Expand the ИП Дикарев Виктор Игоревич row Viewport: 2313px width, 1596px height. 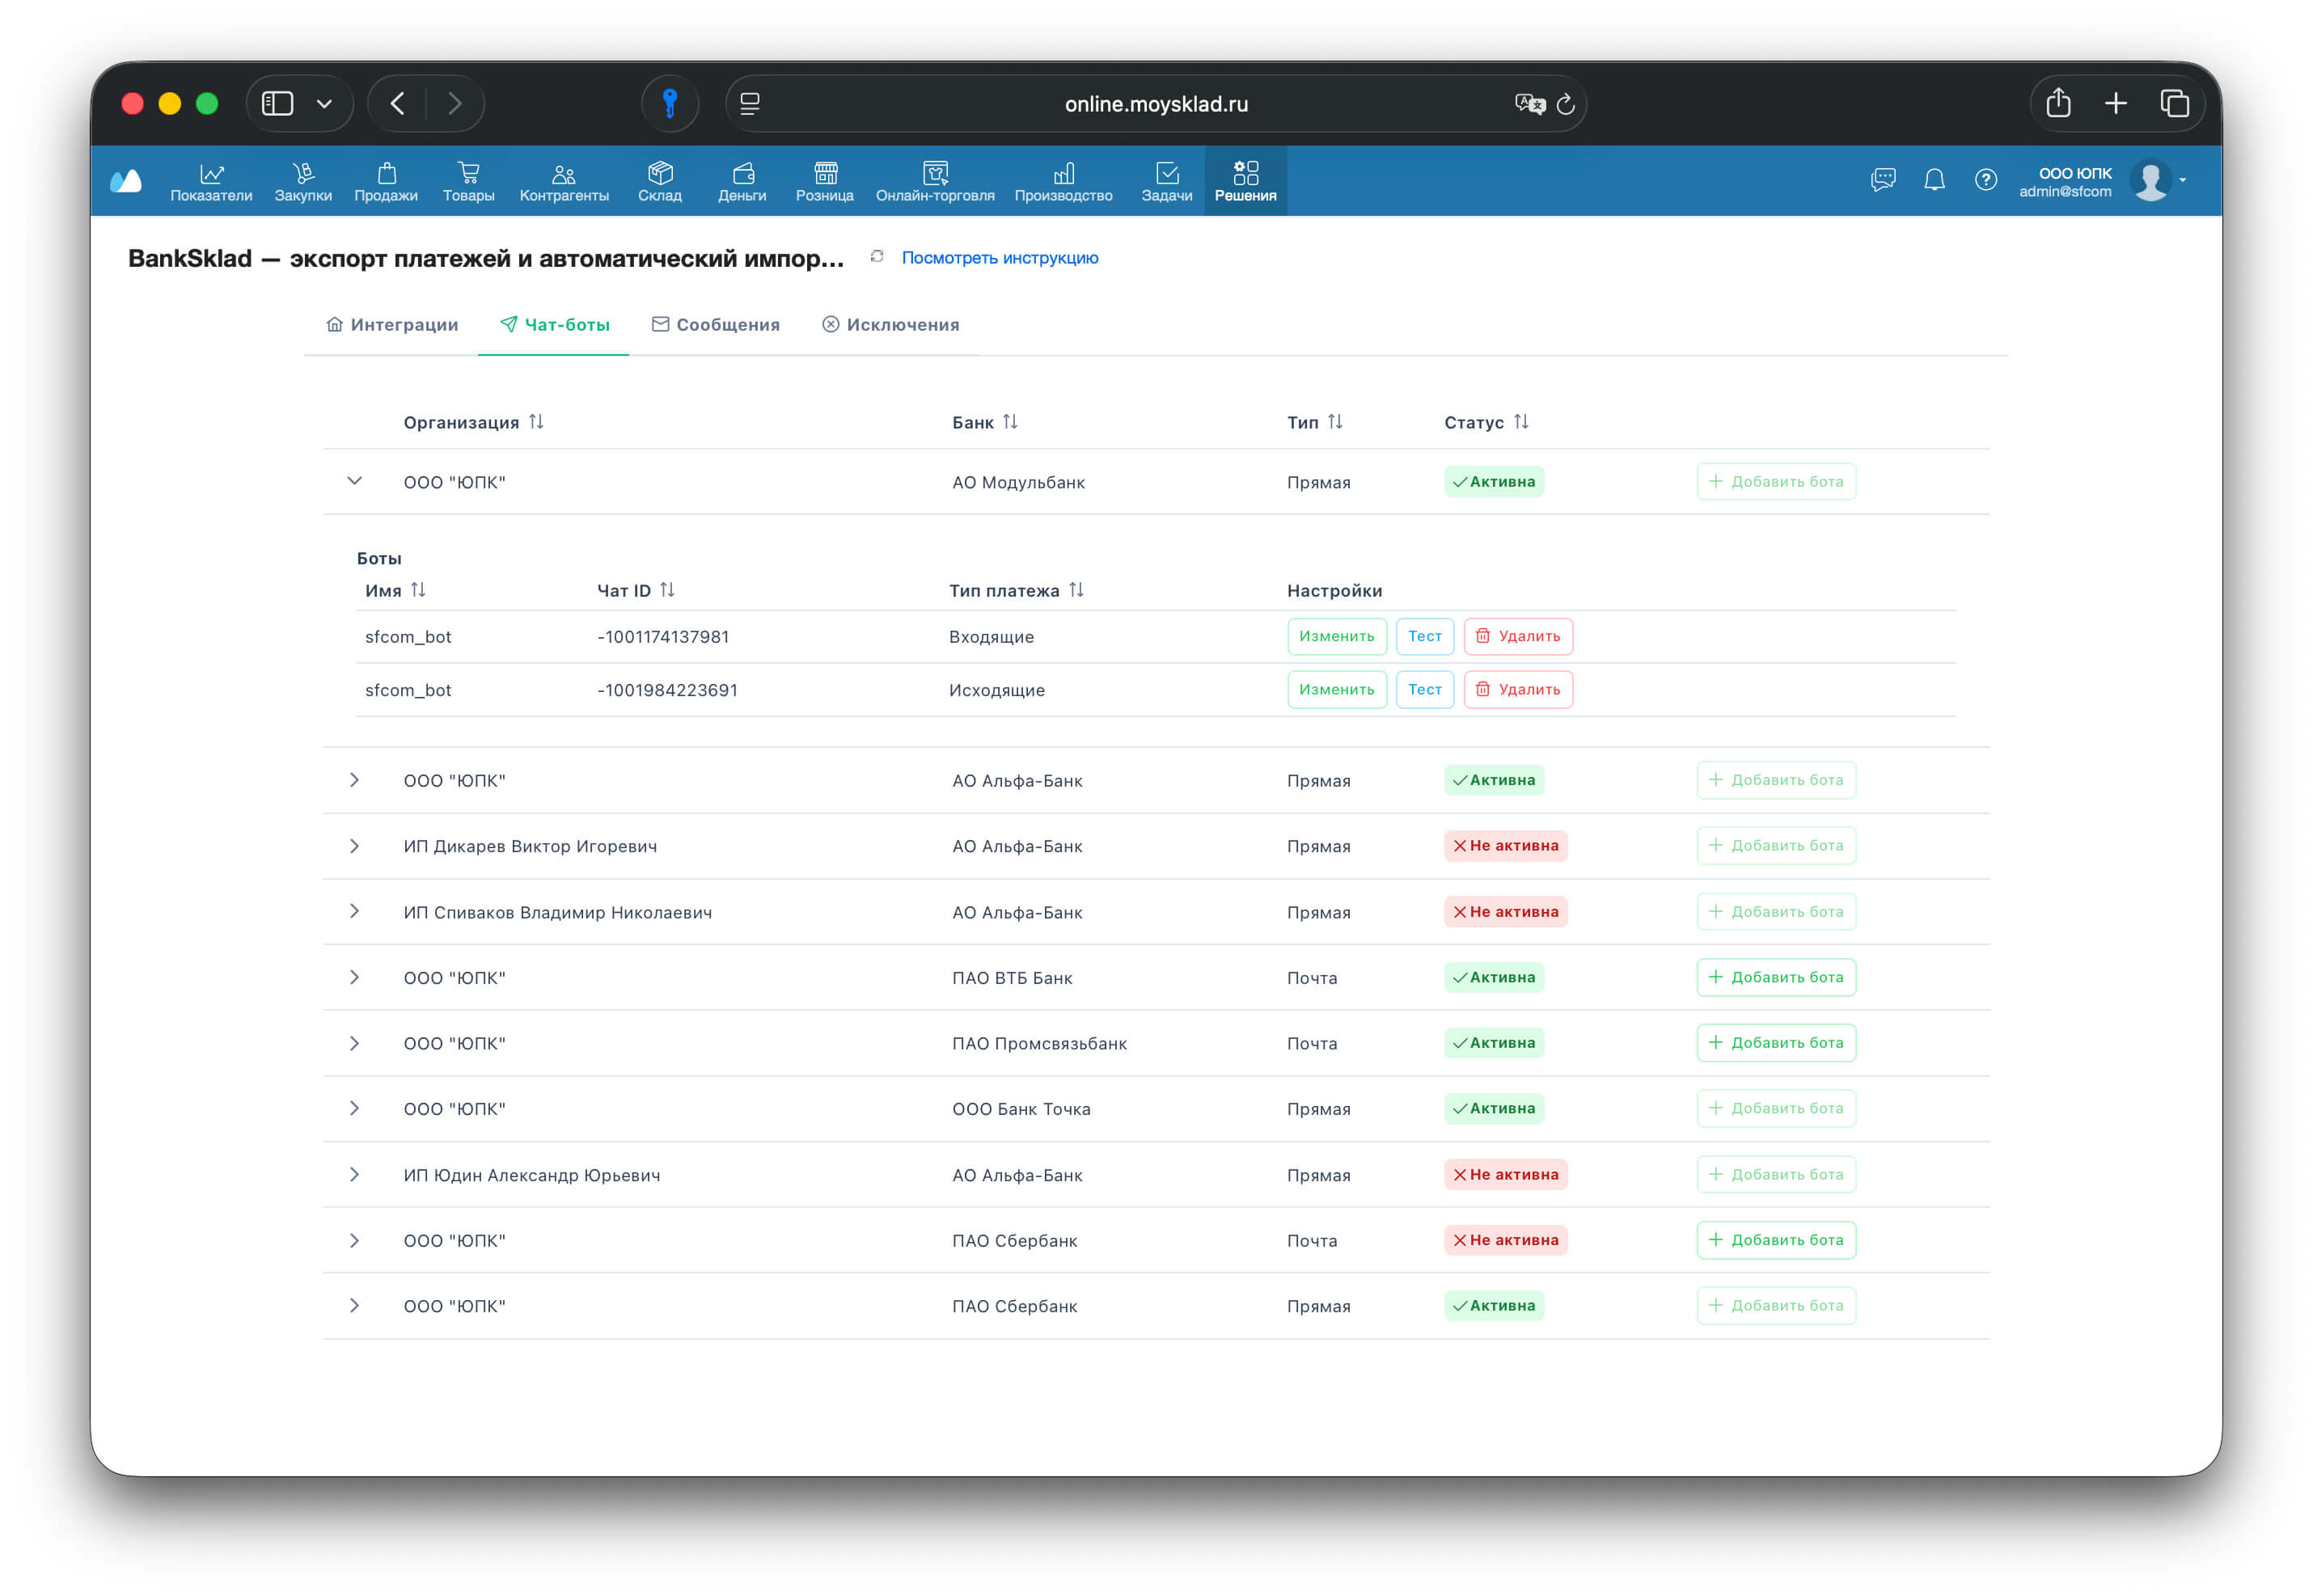click(x=354, y=846)
